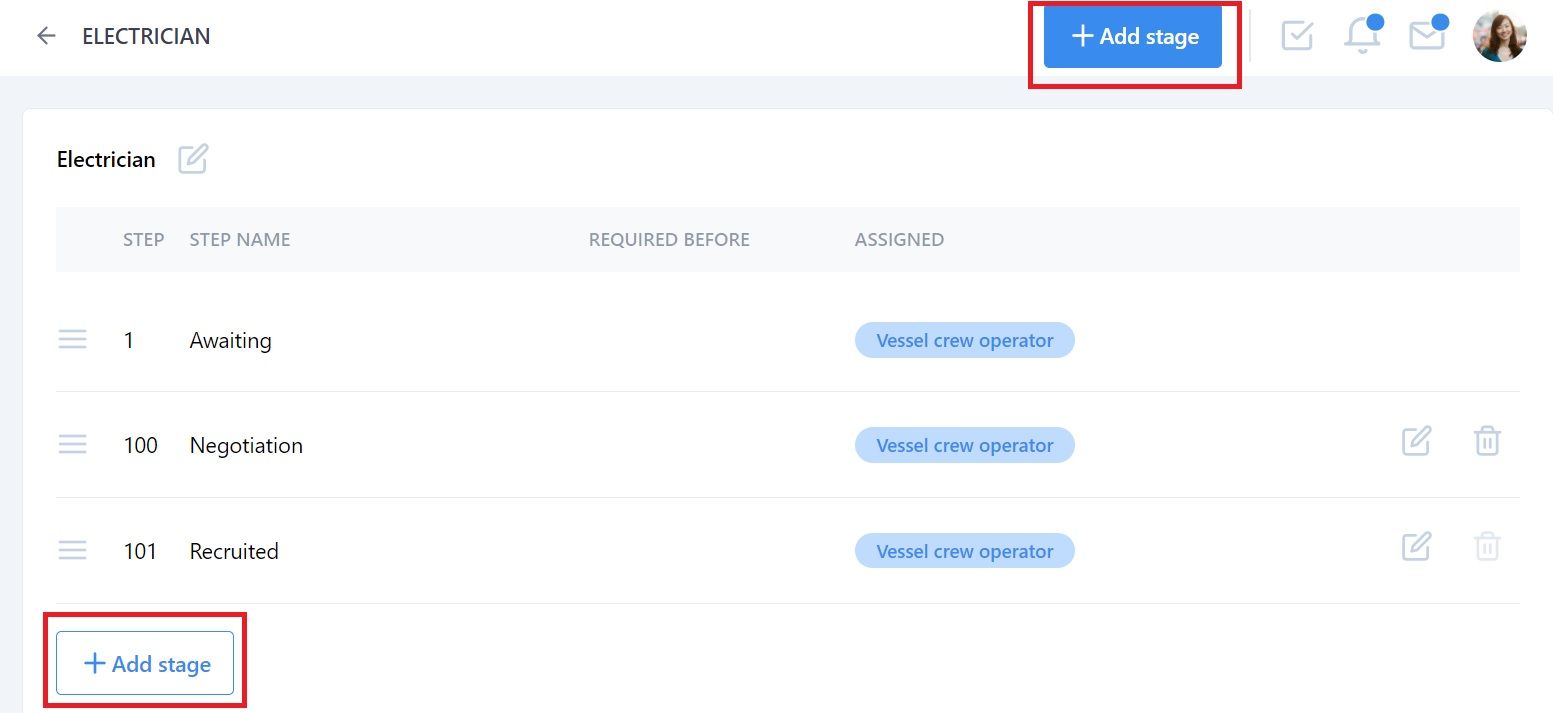Screen dimensions: 1553x713
Task: Click step number 101
Action: pos(140,551)
